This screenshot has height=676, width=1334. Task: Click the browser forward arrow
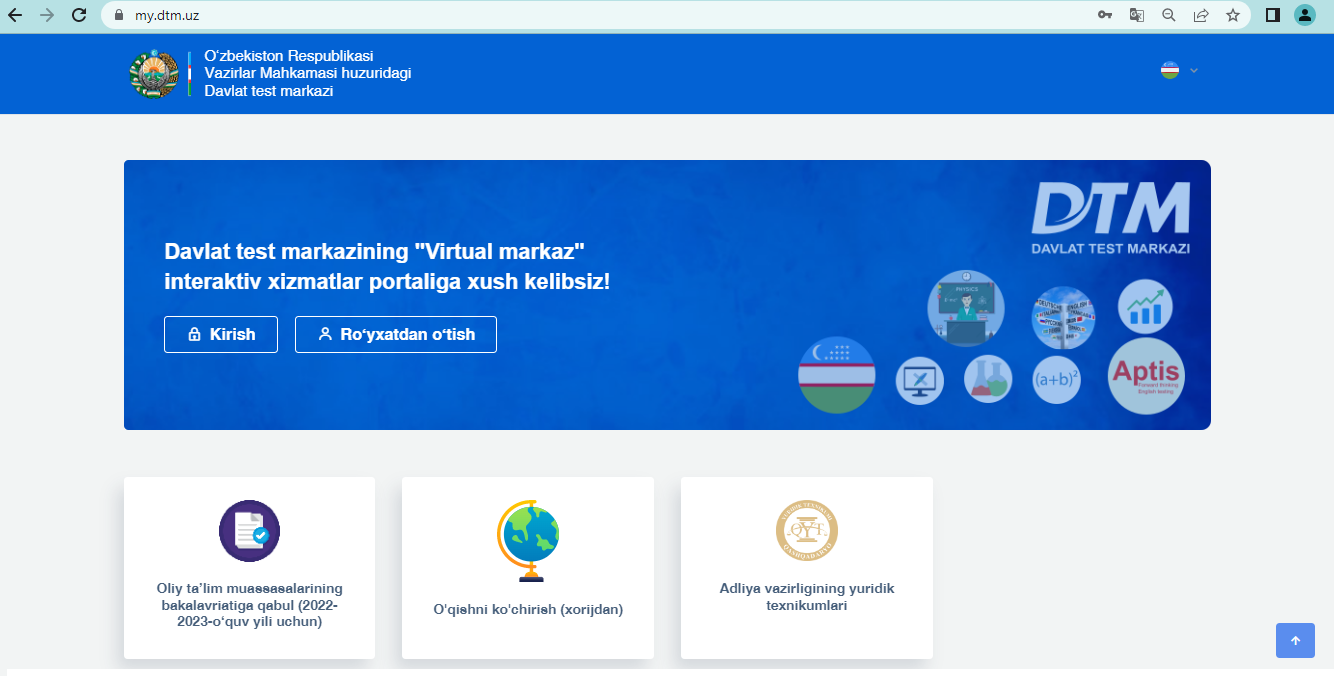tap(47, 15)
